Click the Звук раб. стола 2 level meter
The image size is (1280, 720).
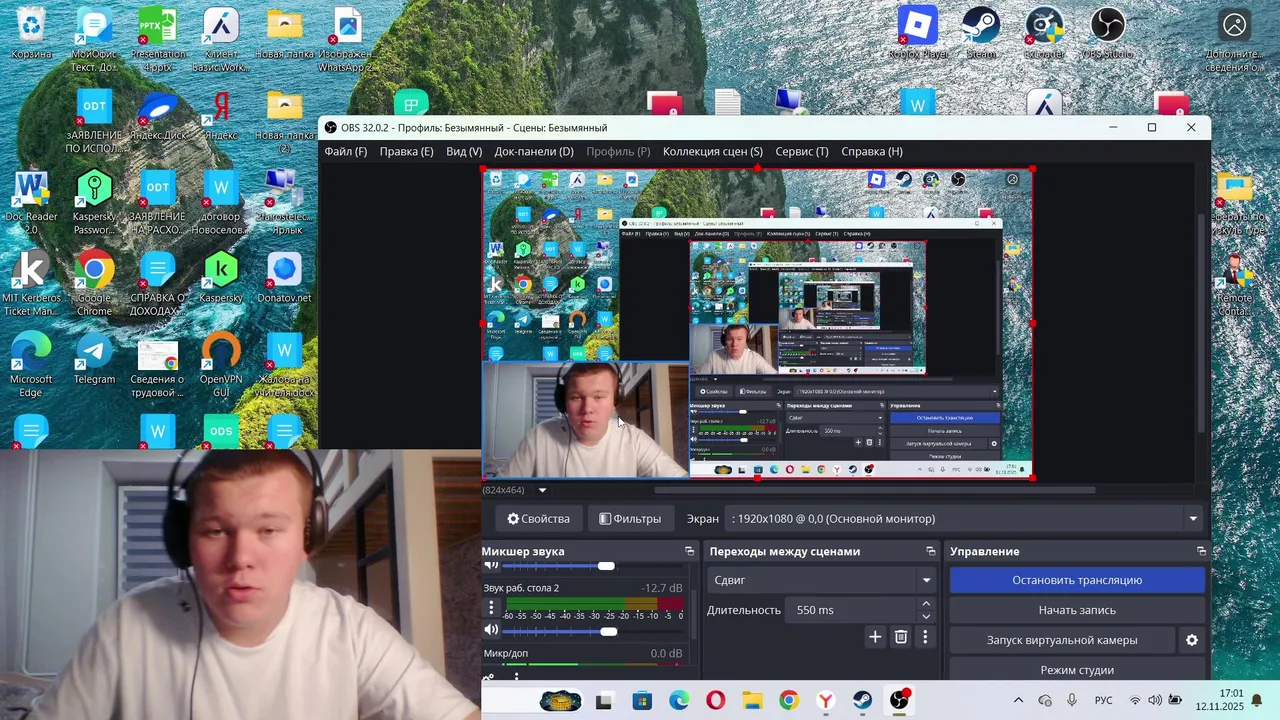(594, 603)
